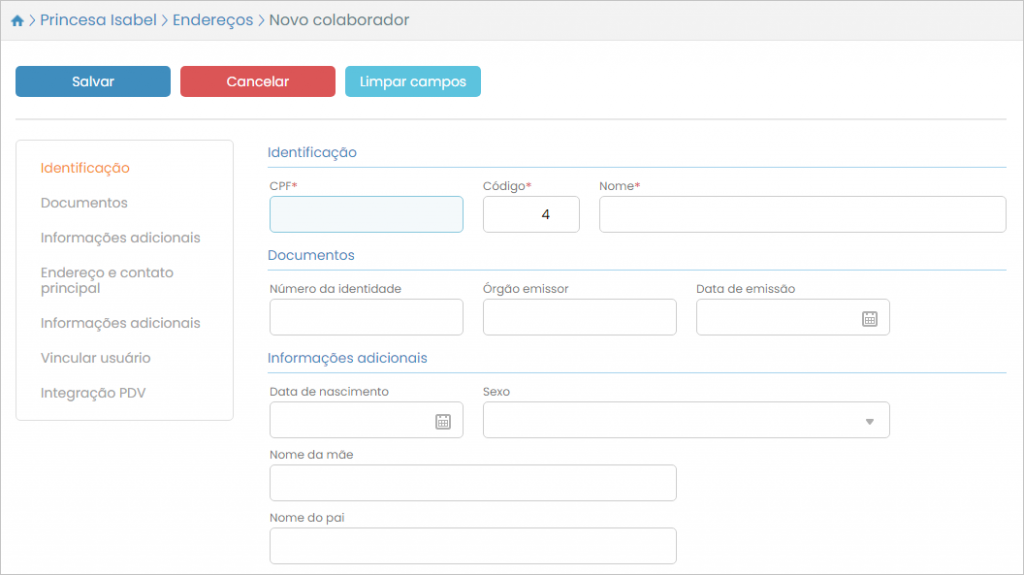This screenshot has height=575, width=1024.
Task: Focus the Número da identidade field
Action: tap(366, 317)
